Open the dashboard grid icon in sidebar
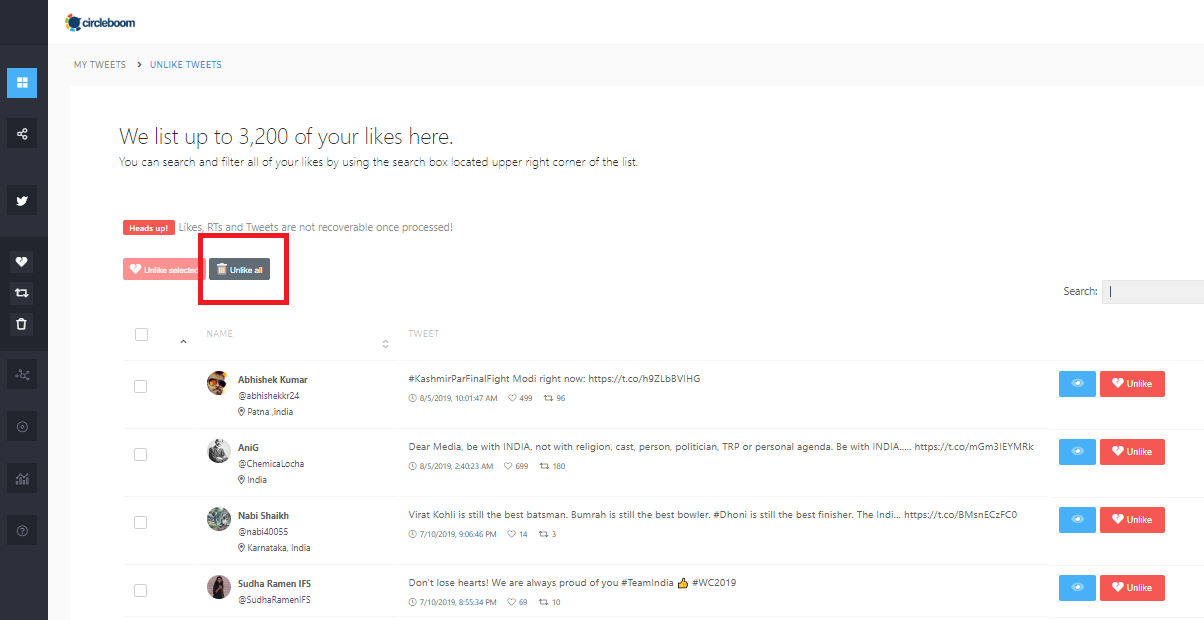 pos(22,83)
